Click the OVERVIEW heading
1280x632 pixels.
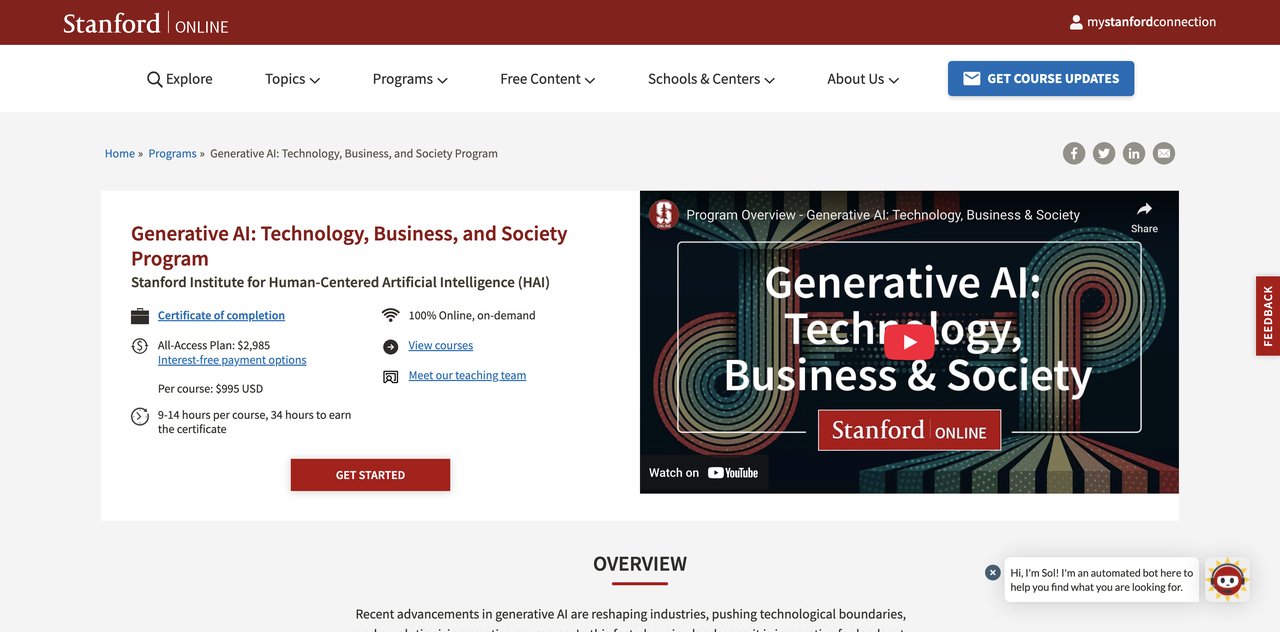(x=640, y=564)
